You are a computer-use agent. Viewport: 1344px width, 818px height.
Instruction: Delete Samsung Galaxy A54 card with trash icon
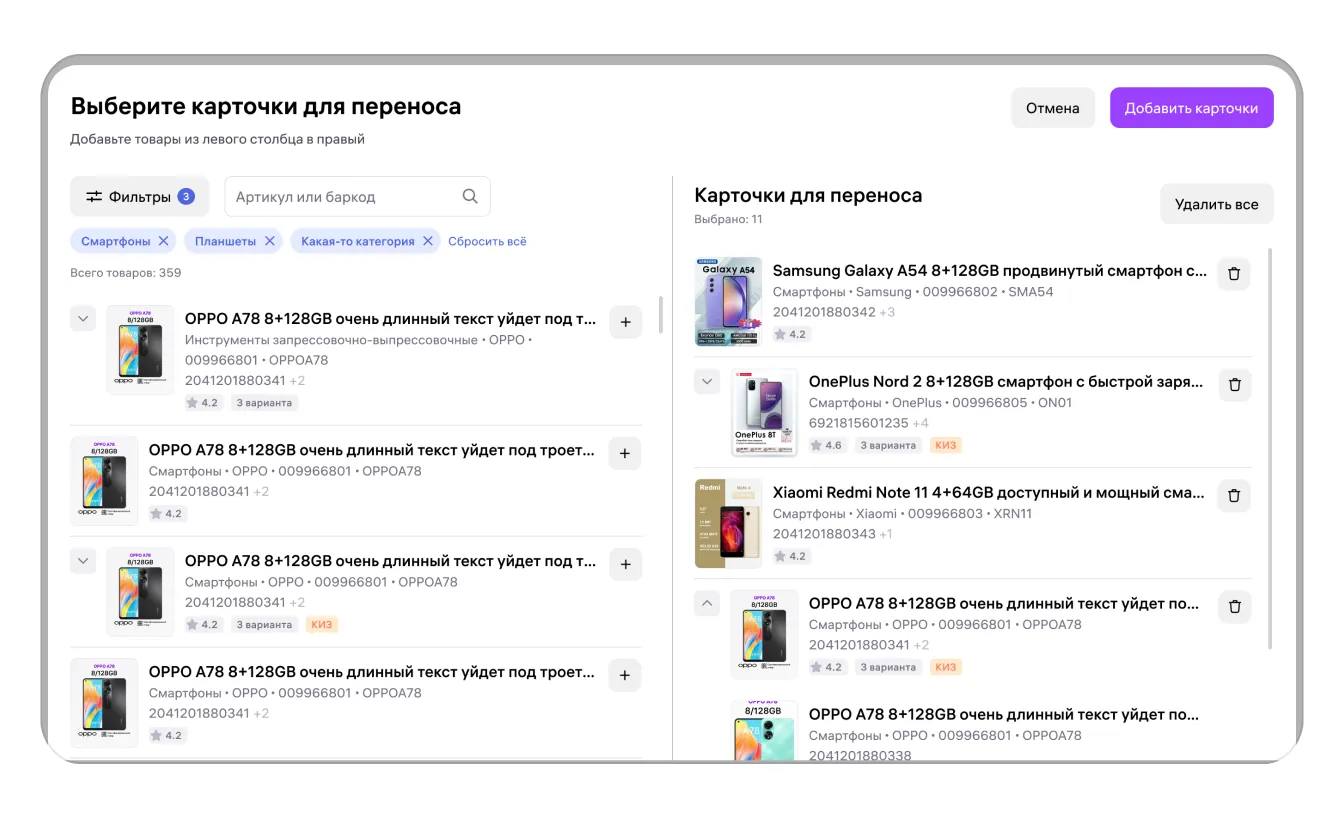(1234, 274)
